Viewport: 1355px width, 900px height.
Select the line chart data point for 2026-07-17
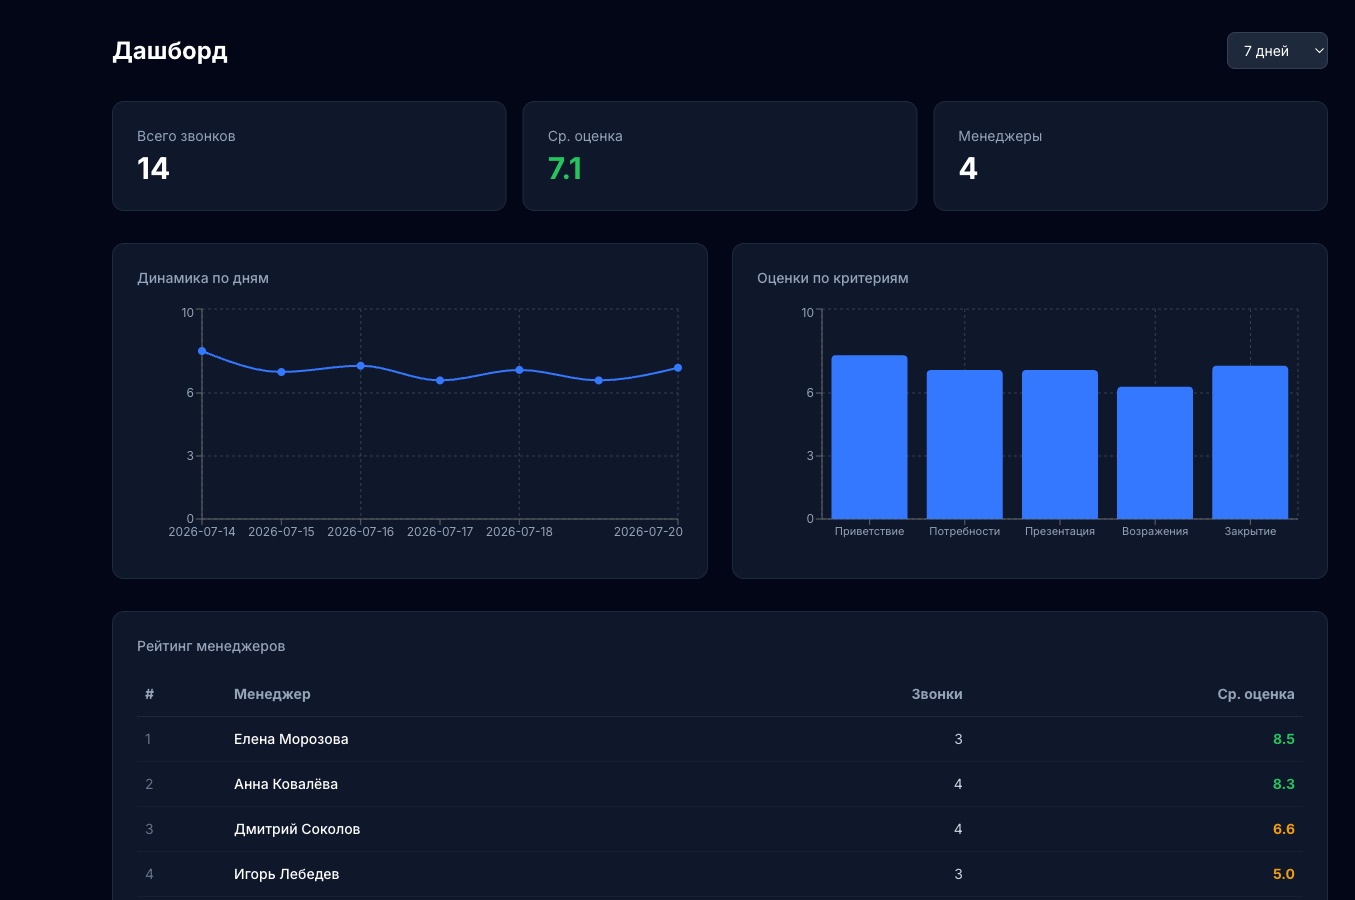tap(440, 380)
